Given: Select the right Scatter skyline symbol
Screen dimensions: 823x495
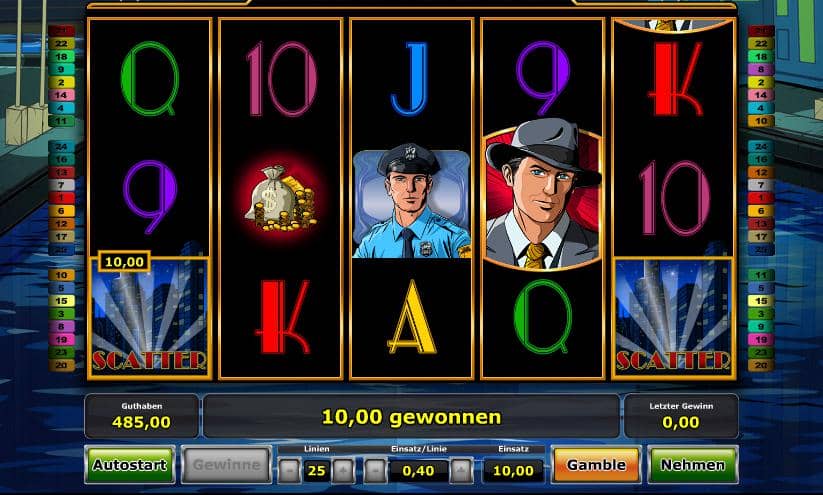Looking at the screenshot, I should click(x=673, y=317).
